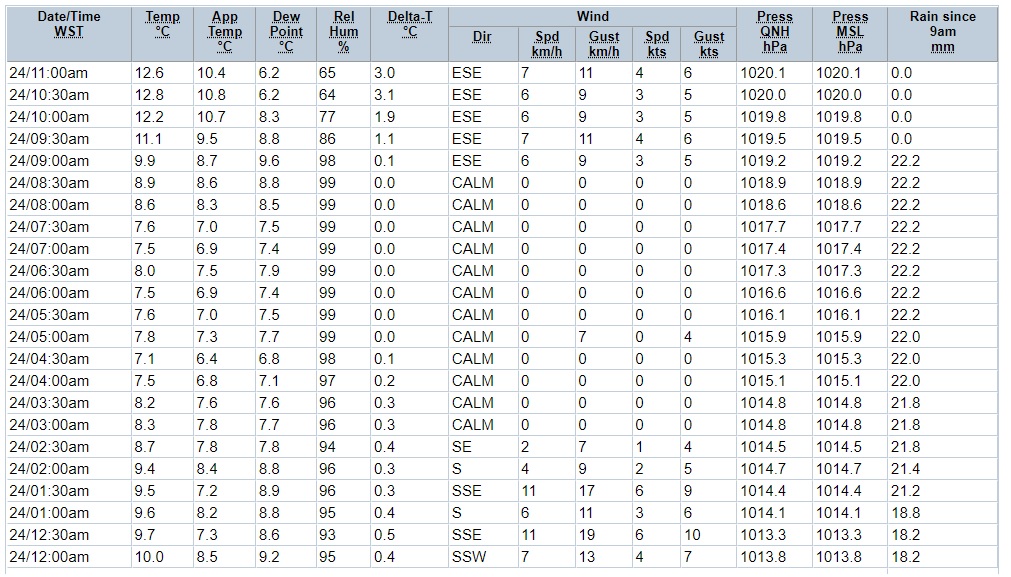
Task: Open the Dew Point header link
Action: (286, 31)
